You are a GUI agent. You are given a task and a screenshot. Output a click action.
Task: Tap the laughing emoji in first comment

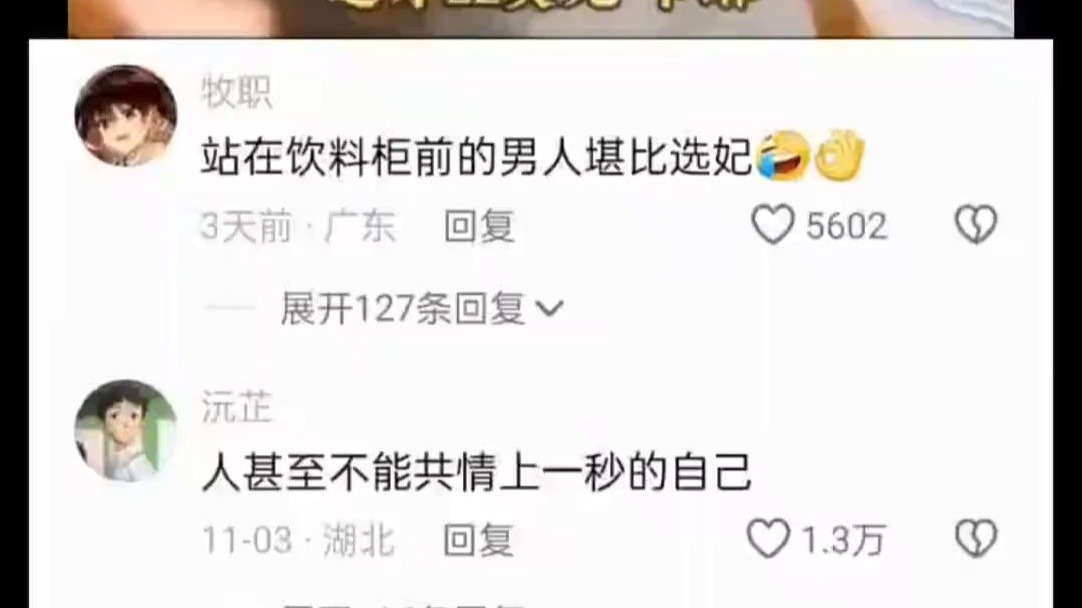click(783, 156)
